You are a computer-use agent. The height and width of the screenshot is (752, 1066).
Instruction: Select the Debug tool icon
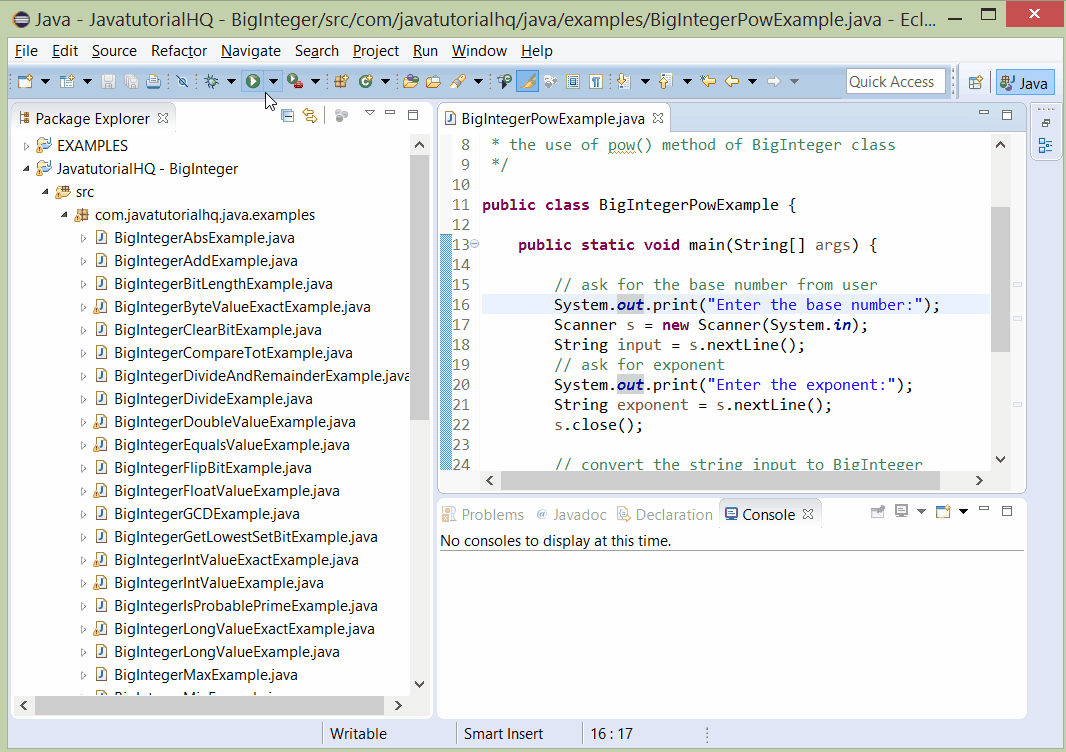(212, 82)
